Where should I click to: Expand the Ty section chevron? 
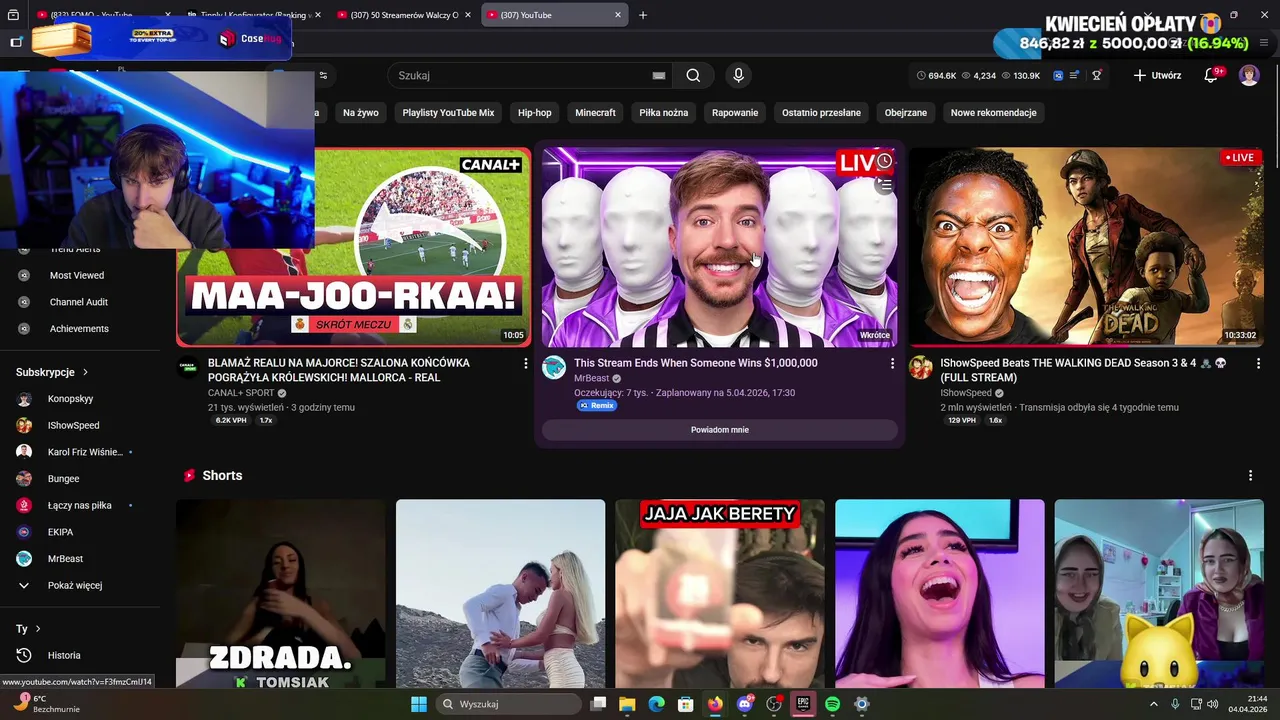tap(38, 629)
